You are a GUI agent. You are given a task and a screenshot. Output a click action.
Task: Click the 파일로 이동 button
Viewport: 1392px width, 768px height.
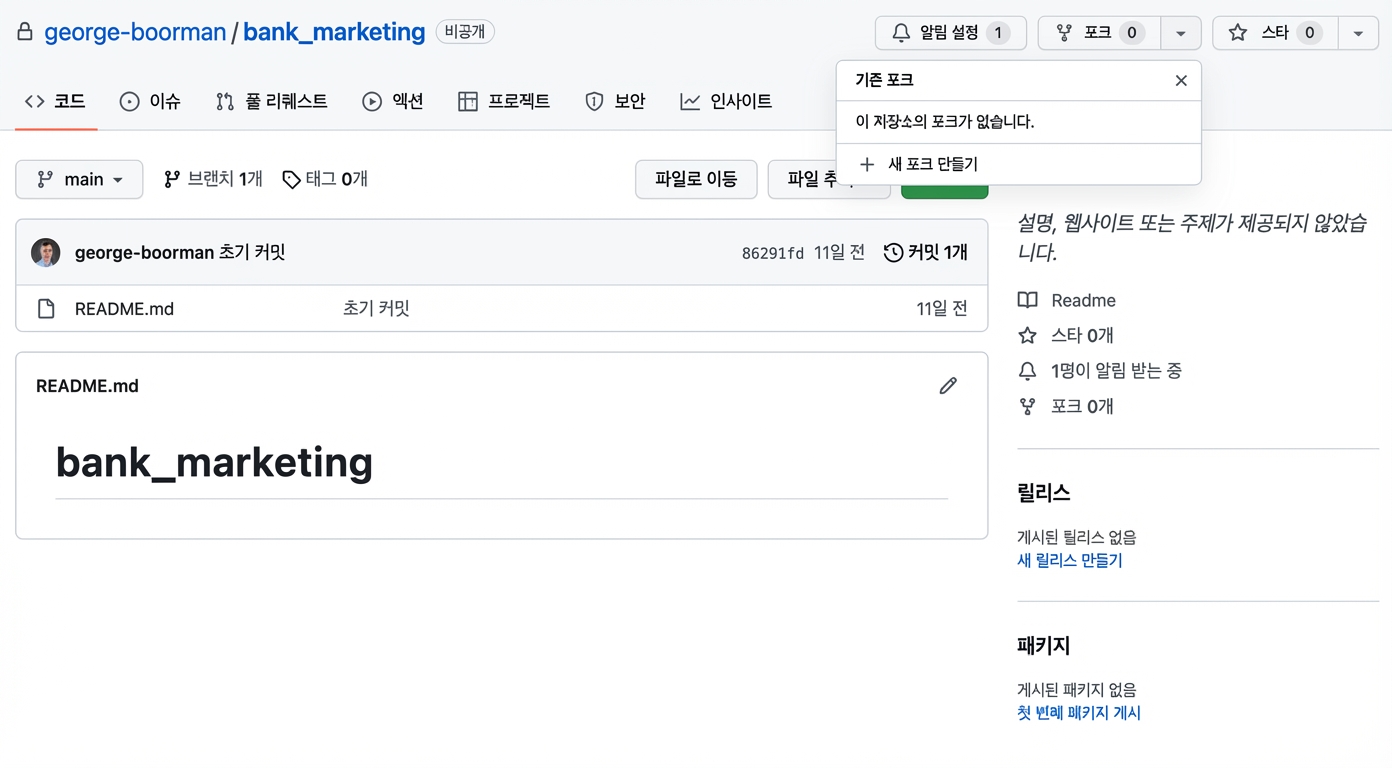pos(696,179)
